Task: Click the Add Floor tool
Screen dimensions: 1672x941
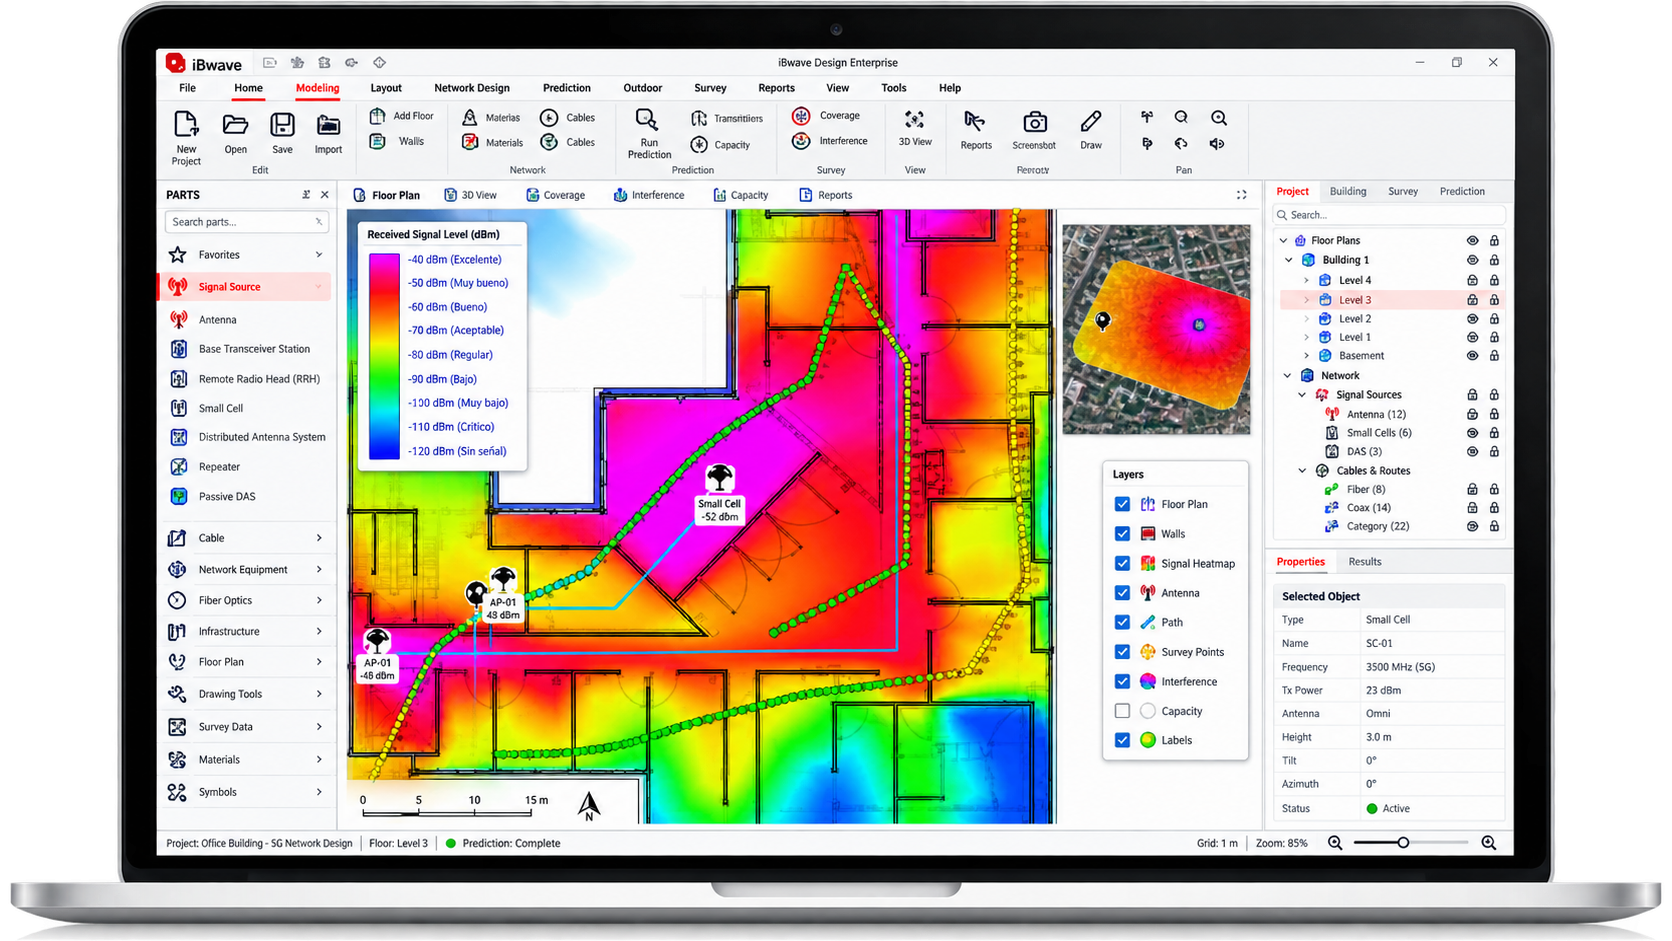Action: [401, 116]
